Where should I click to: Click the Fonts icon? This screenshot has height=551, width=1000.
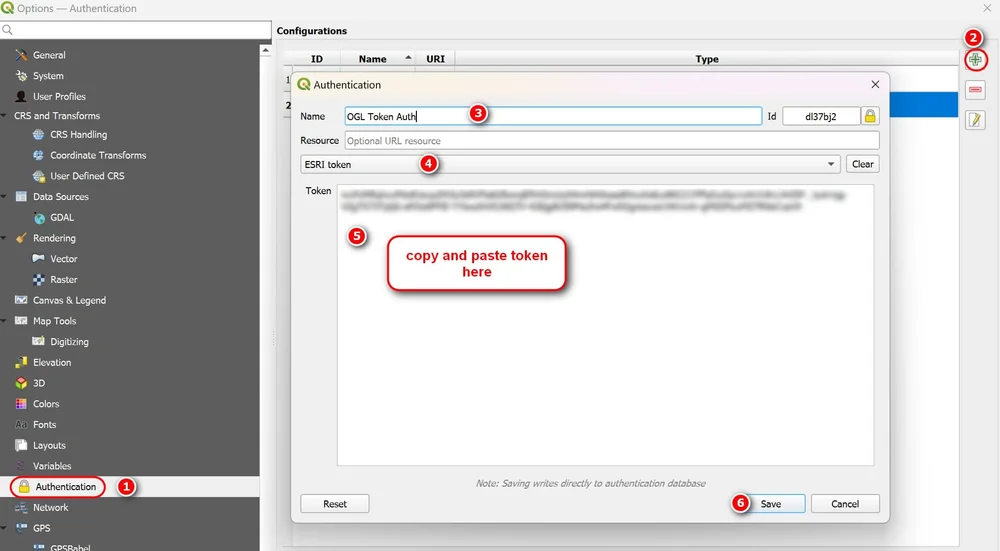coord(22,425)
